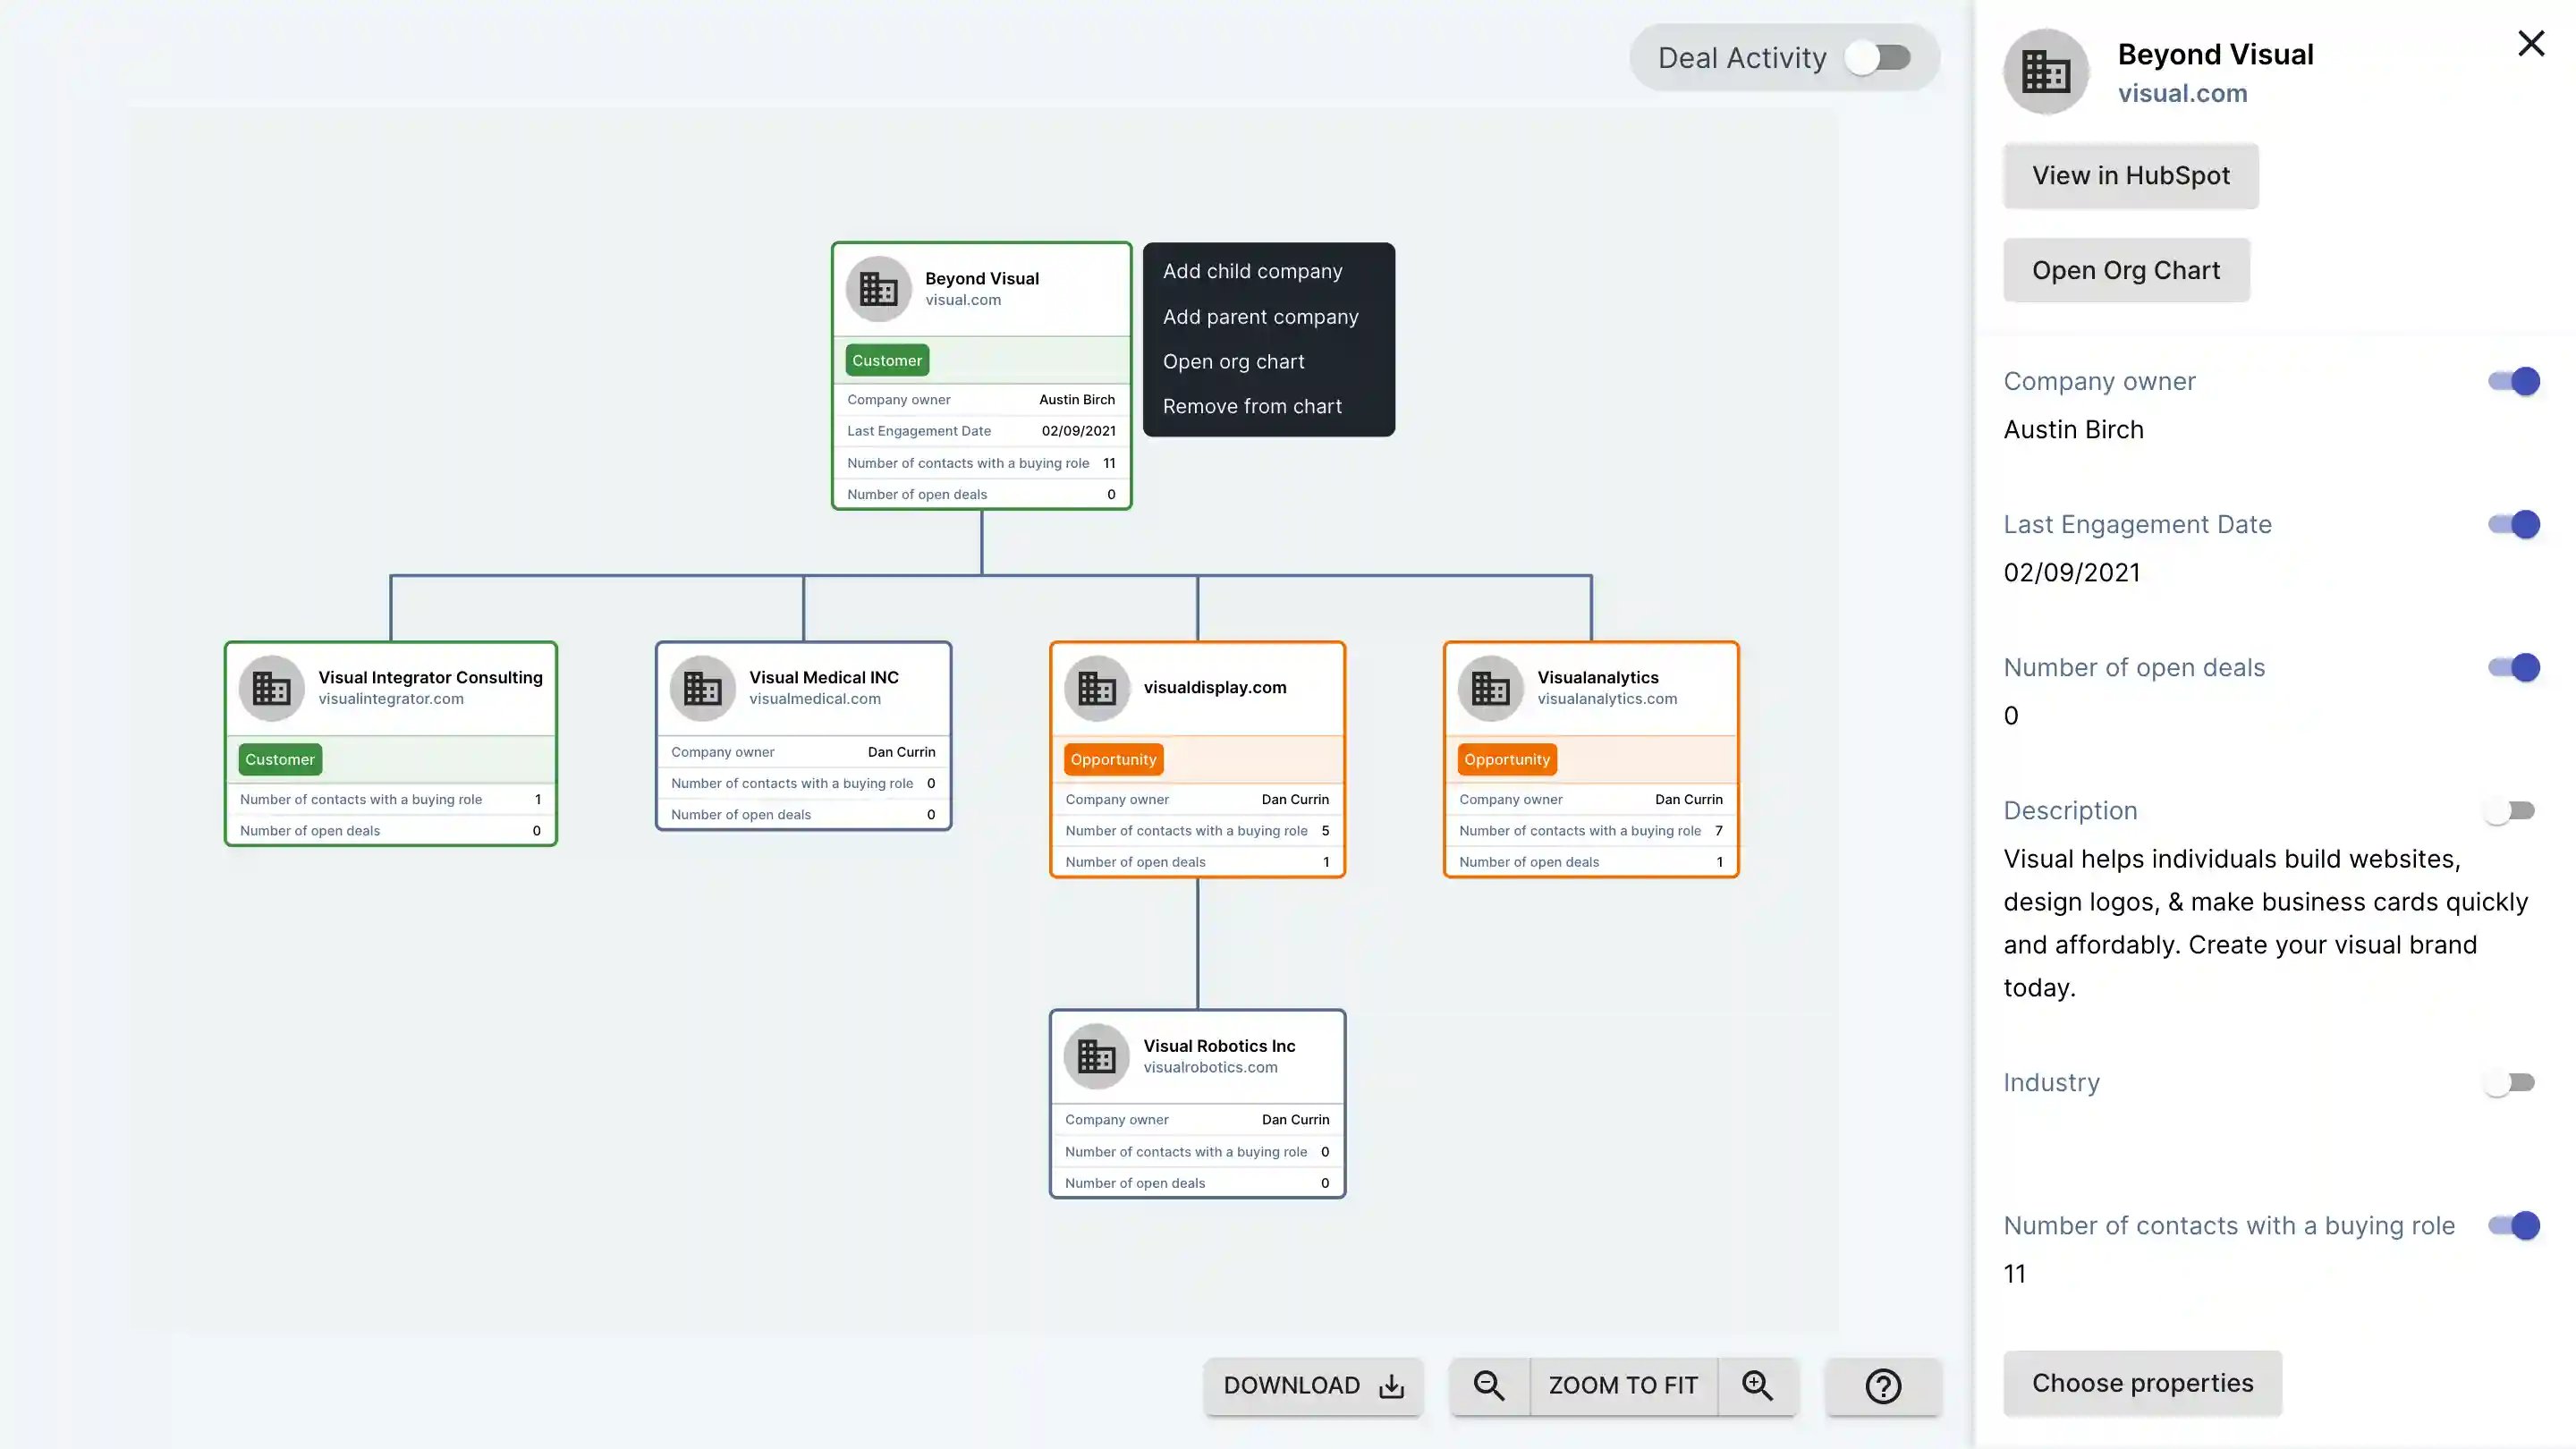This screenshot has height=1449, width=2576.
Task: Click the visualdisplay.com building icon
Action: (x=1097, y=688)
